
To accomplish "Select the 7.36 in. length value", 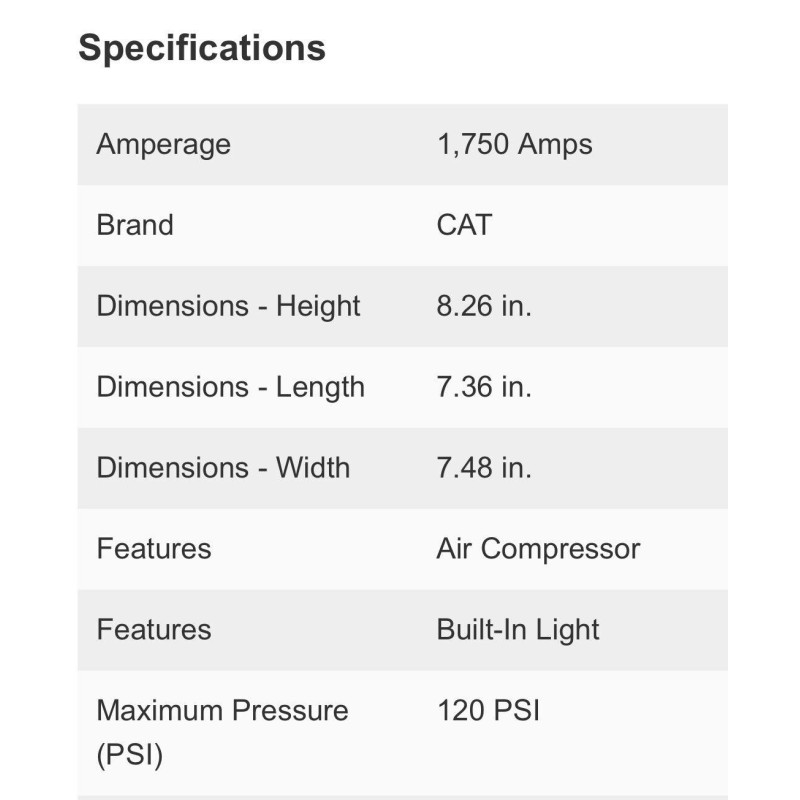I will (484, 387).
